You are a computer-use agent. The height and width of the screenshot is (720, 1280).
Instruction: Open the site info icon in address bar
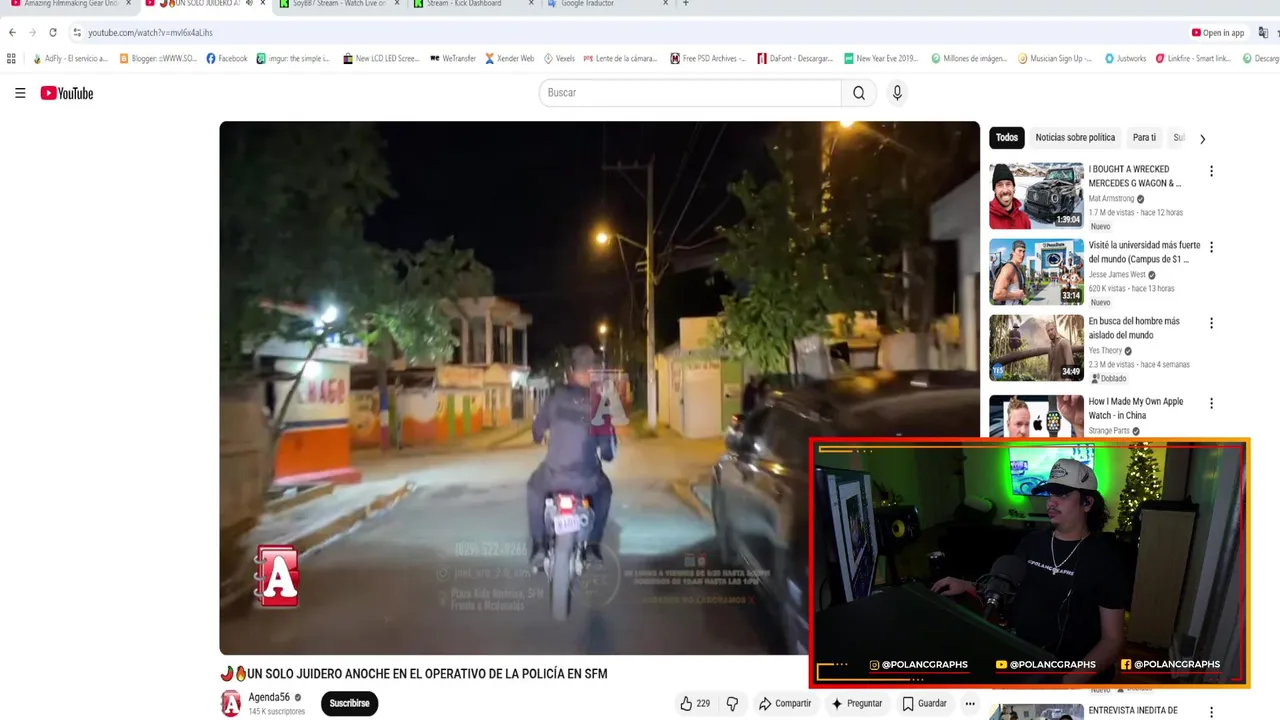point(77,33)
